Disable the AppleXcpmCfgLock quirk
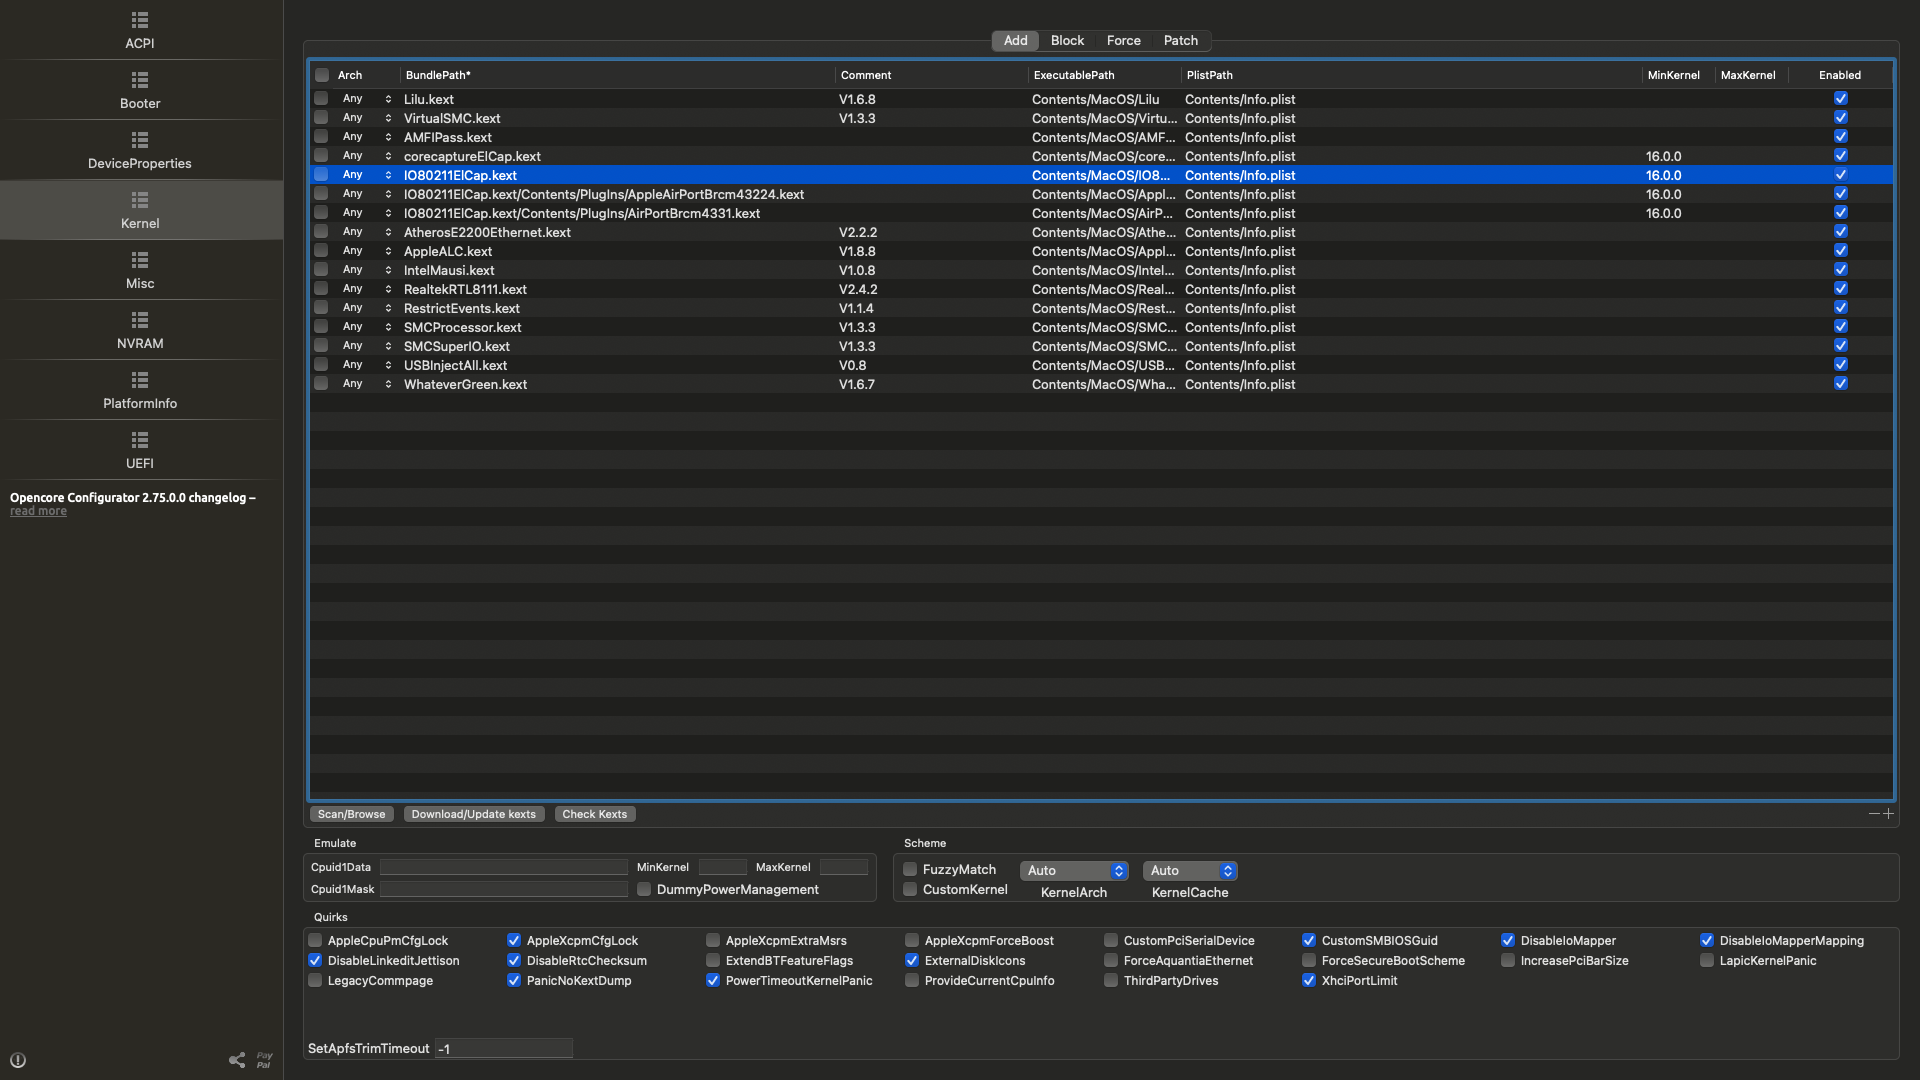Viewport: 1920px width, 1080px height. pyautogui.click(x=514, y=940)
